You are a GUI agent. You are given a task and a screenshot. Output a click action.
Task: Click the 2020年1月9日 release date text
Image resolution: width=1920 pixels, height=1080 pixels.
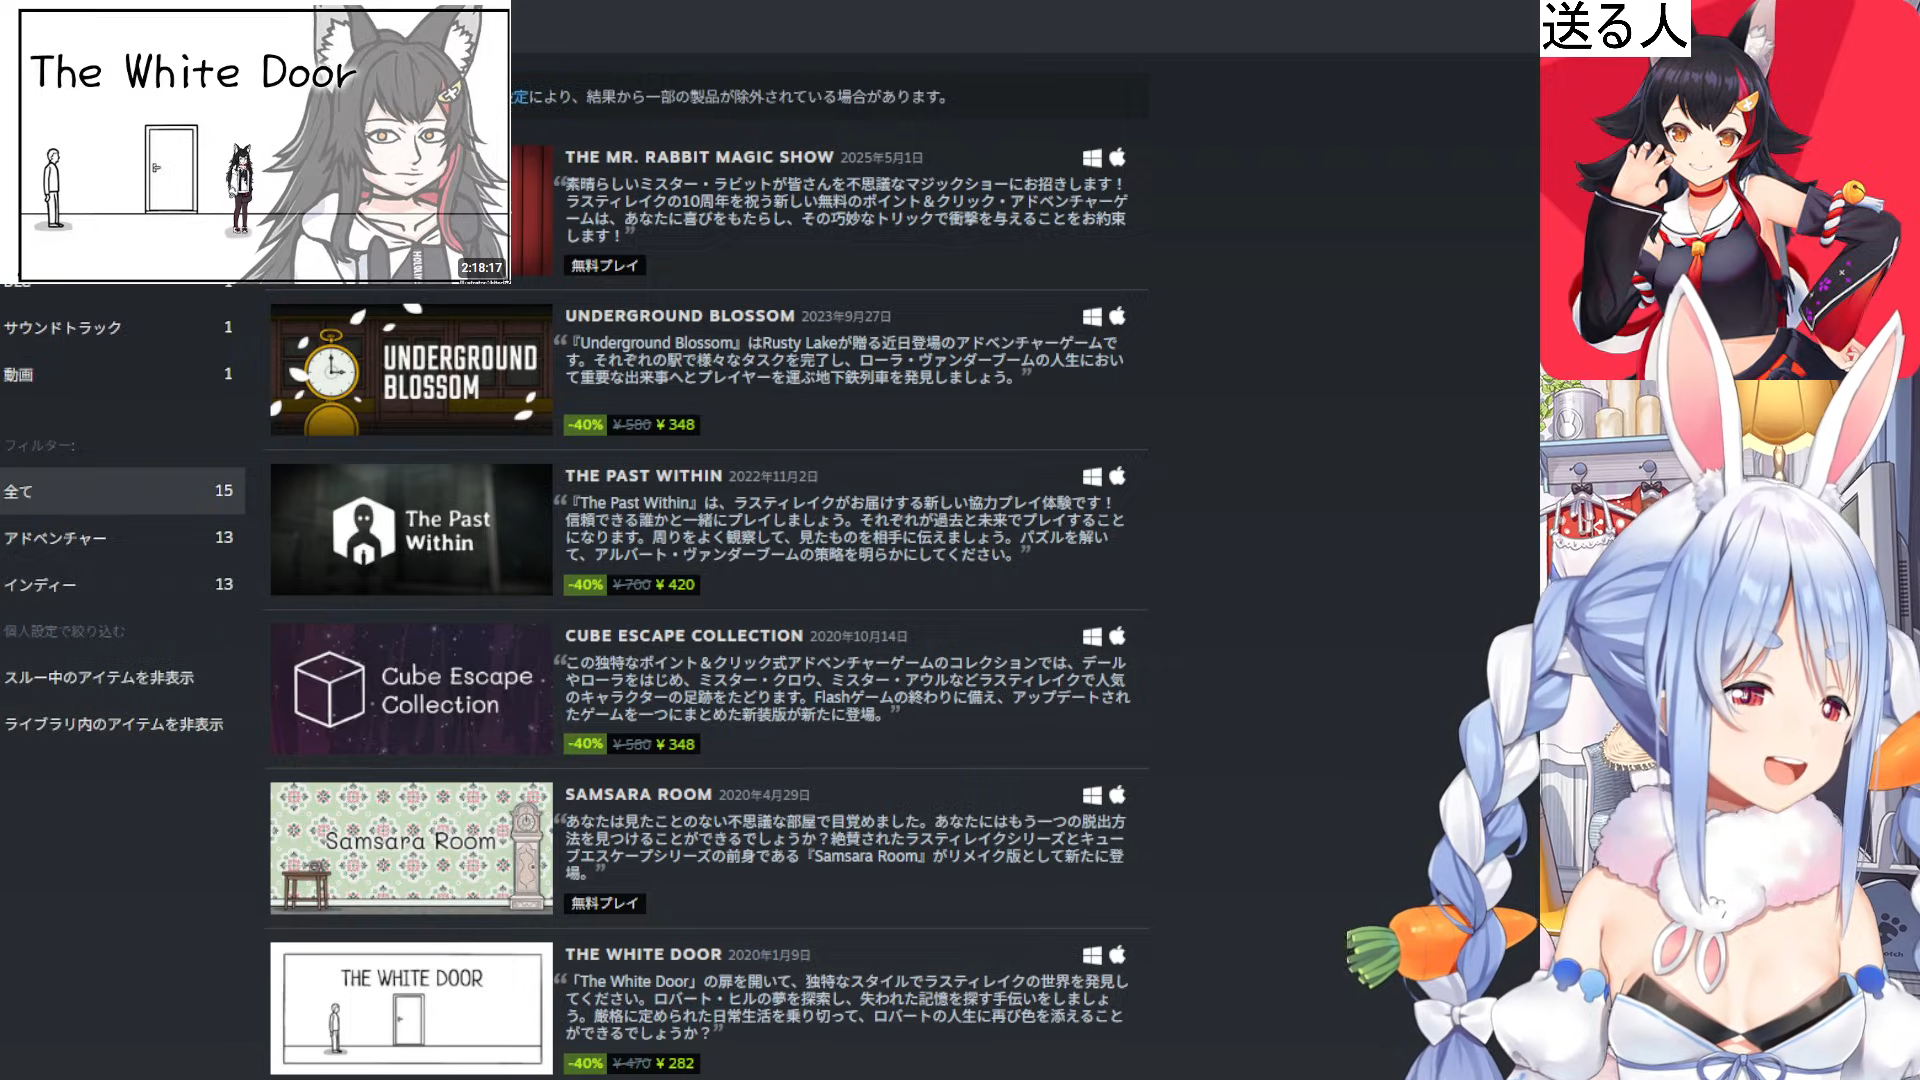(769, 956)
